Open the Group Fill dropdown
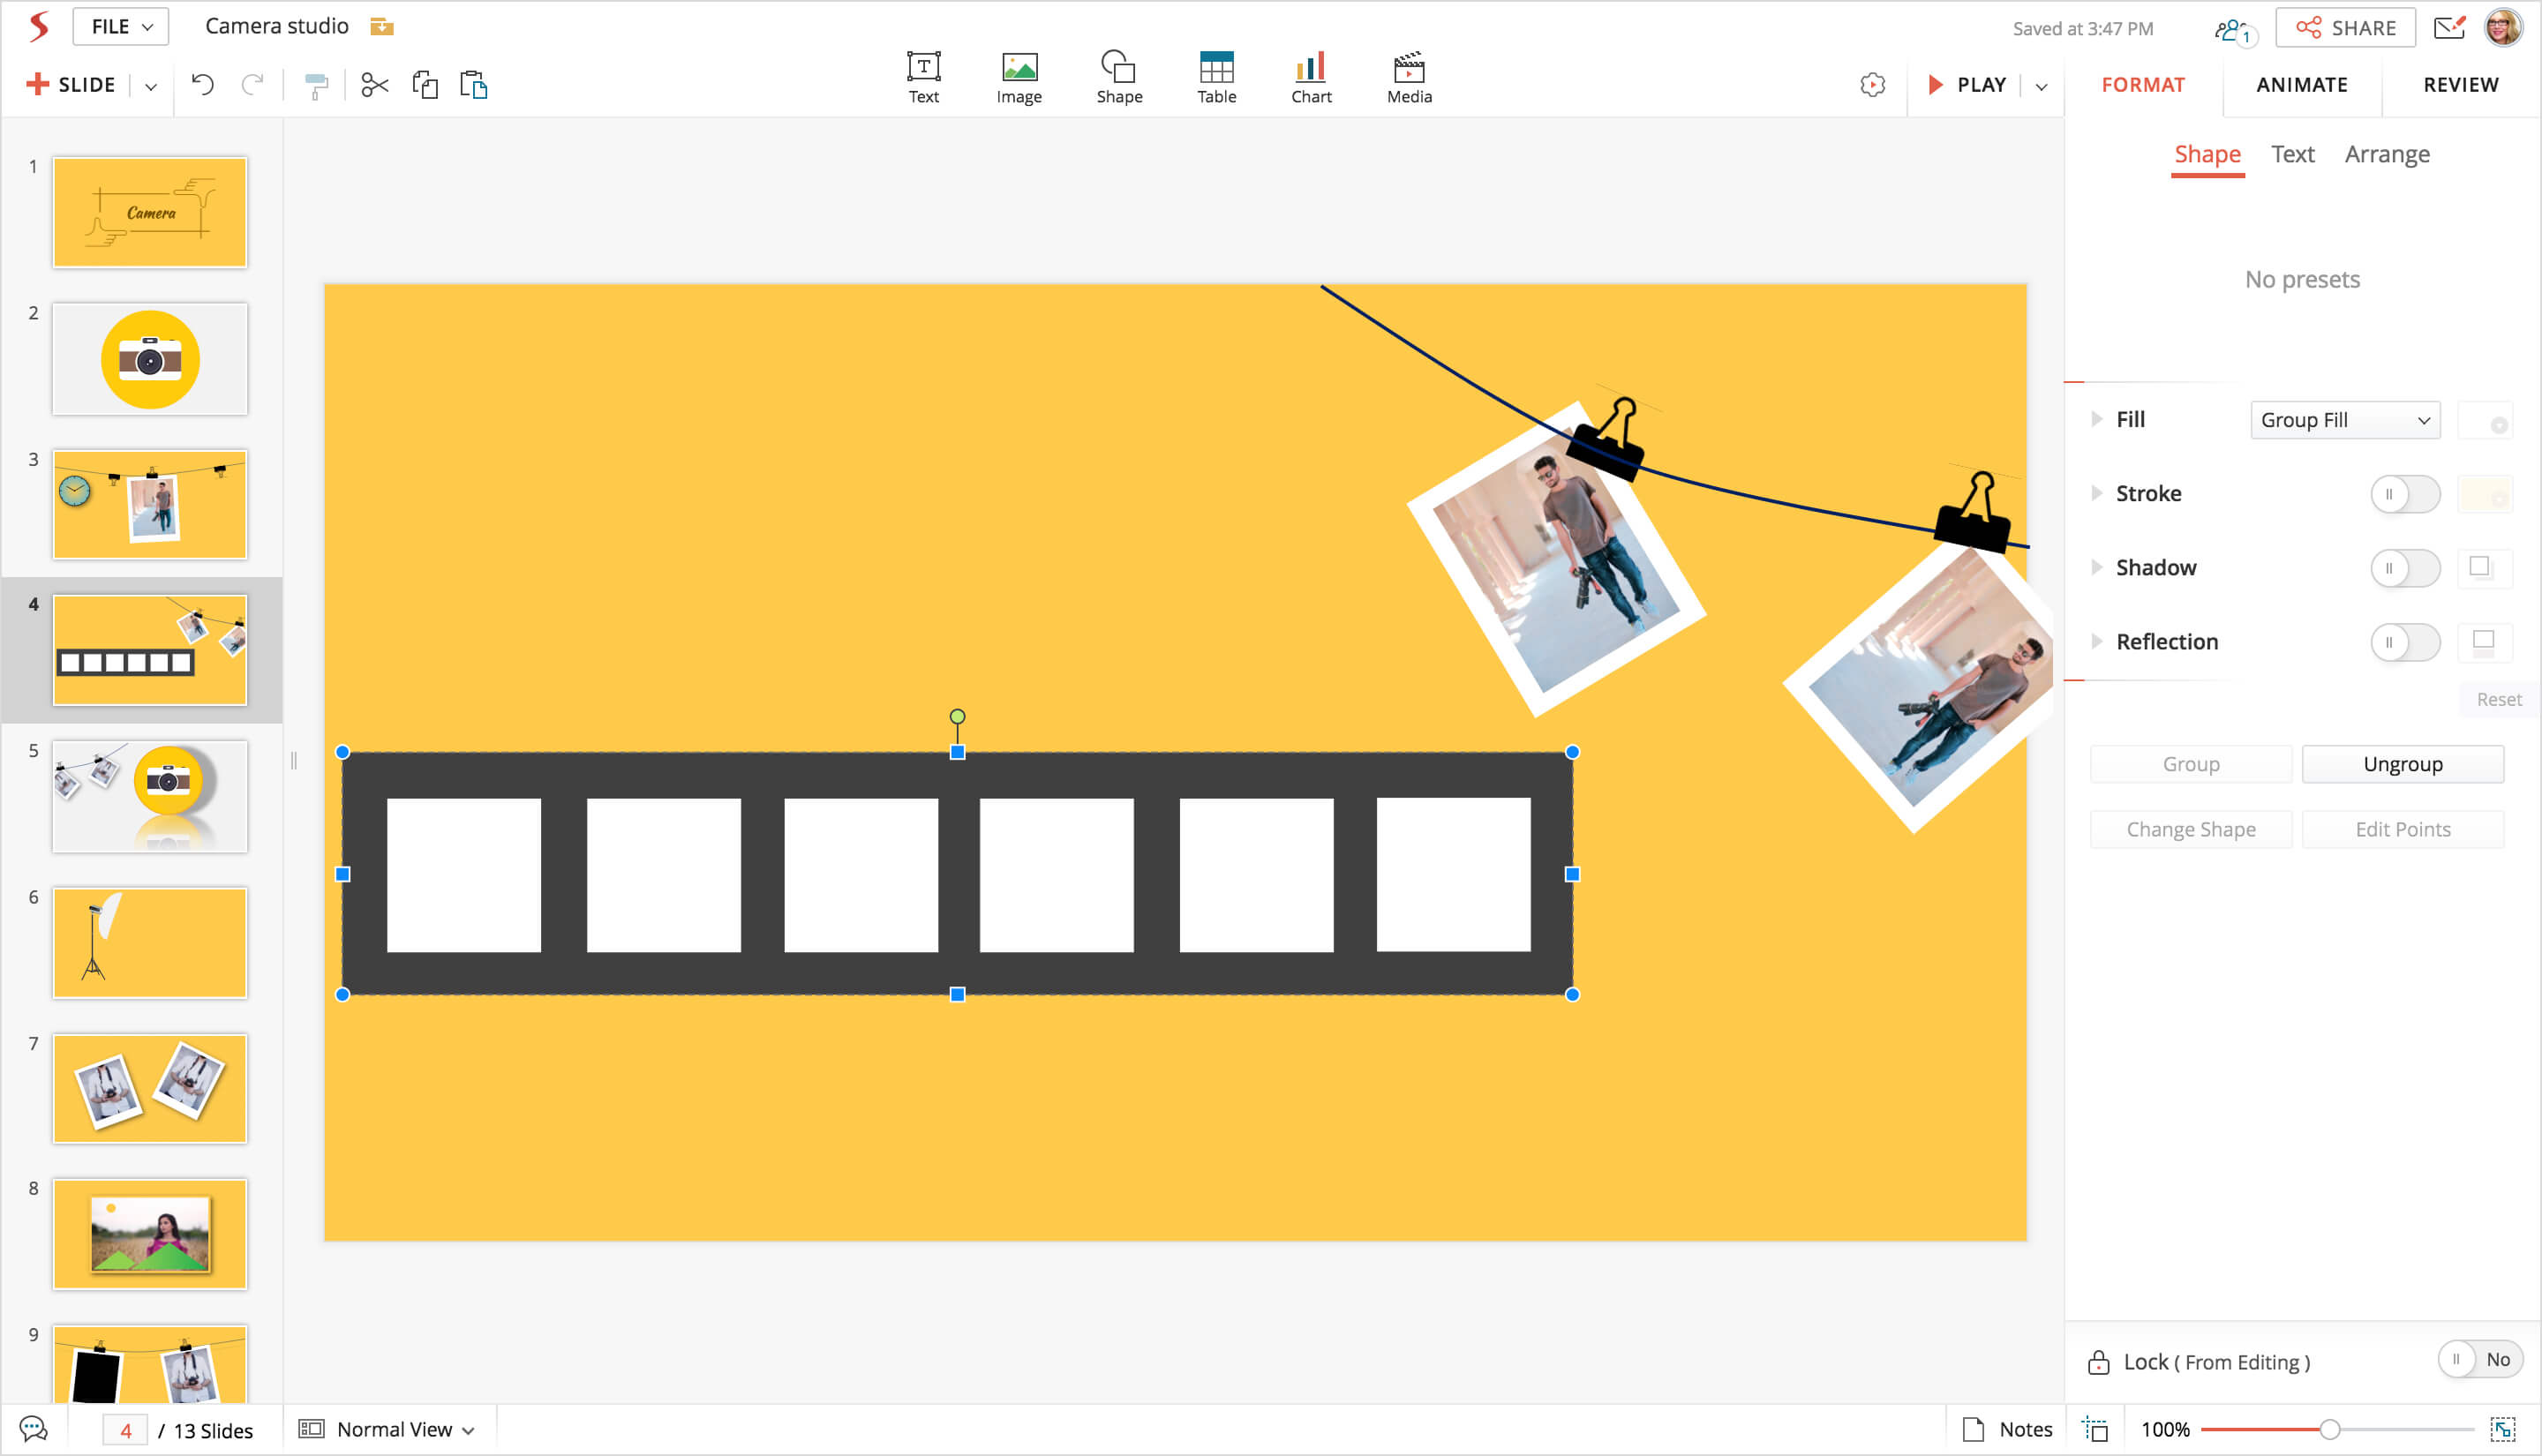2542x1456 pixels. [x=2344, y=420]
